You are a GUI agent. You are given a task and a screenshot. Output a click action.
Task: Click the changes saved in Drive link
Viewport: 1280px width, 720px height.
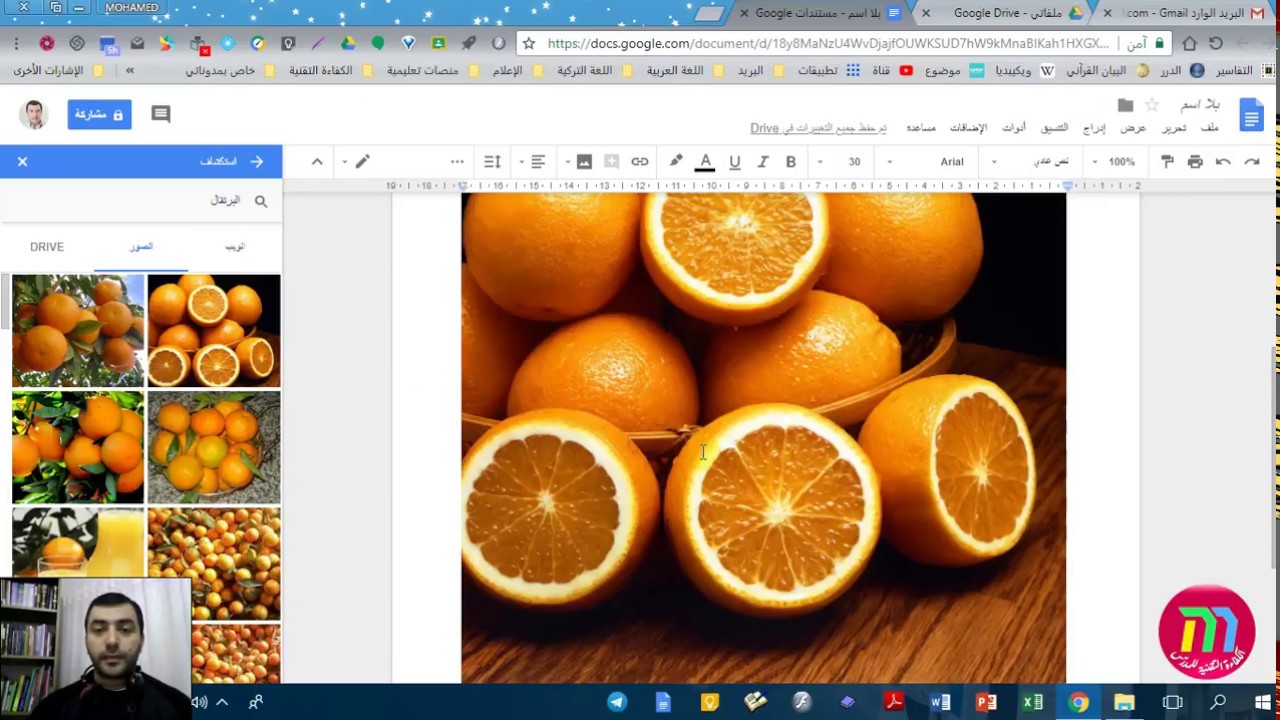[818, 128]
